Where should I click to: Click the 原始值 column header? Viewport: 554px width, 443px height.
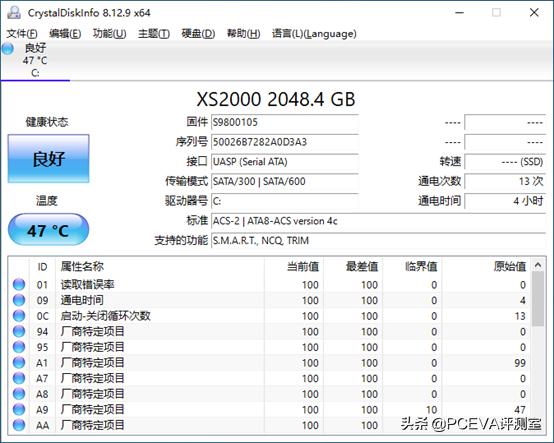486,267
